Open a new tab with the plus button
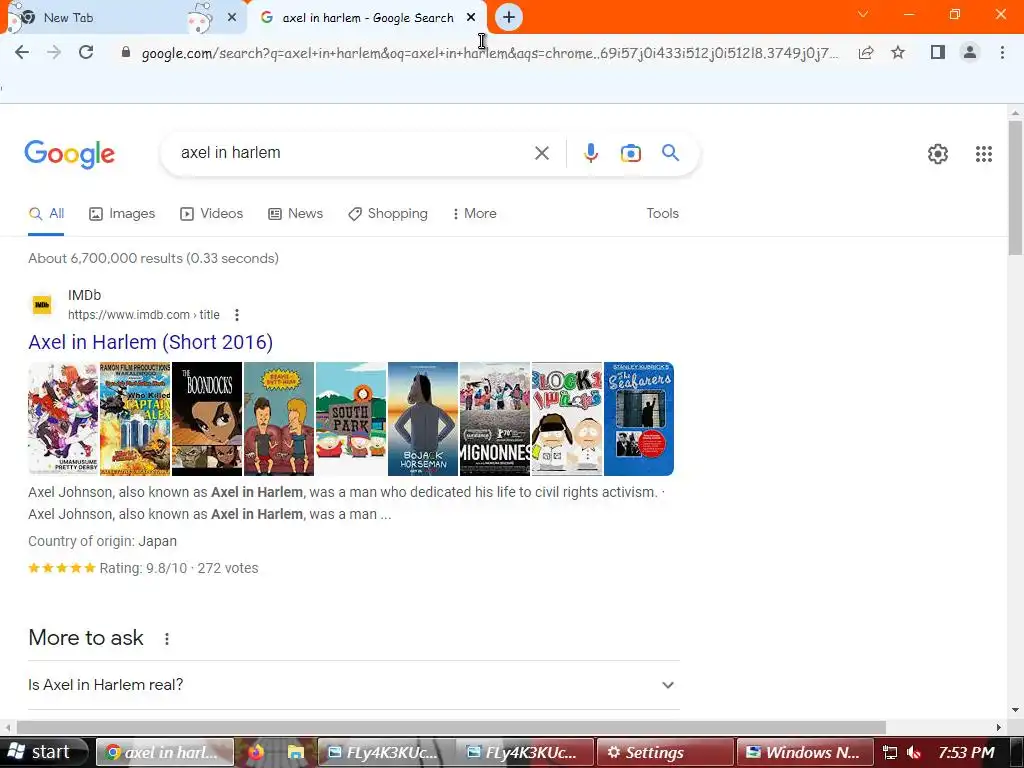1024x768 pixels. click(x=509, y=18)
